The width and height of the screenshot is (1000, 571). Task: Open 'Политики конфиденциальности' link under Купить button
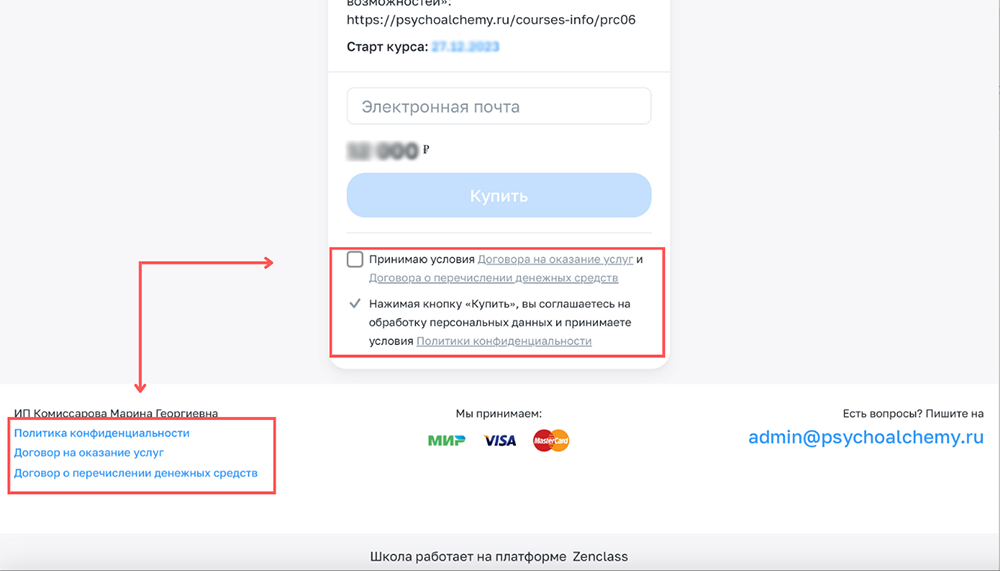coord(504,341)
